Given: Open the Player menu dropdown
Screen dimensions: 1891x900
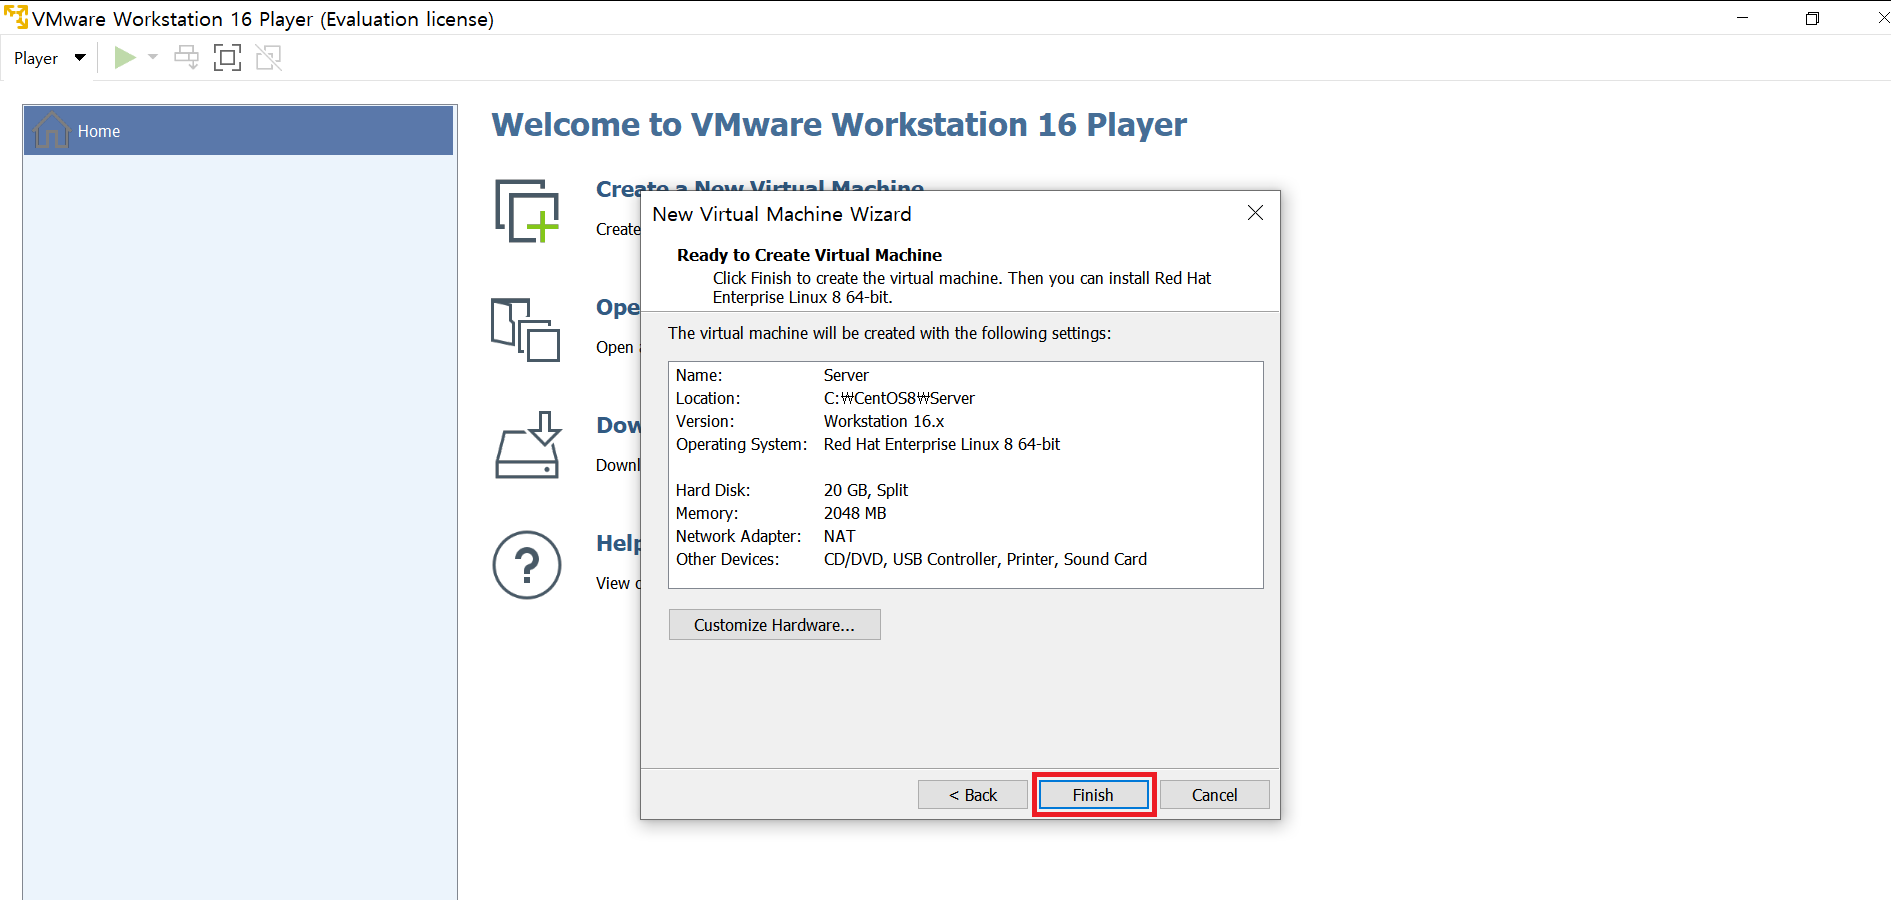Looking at the screenshot, I should pos(49,58).
